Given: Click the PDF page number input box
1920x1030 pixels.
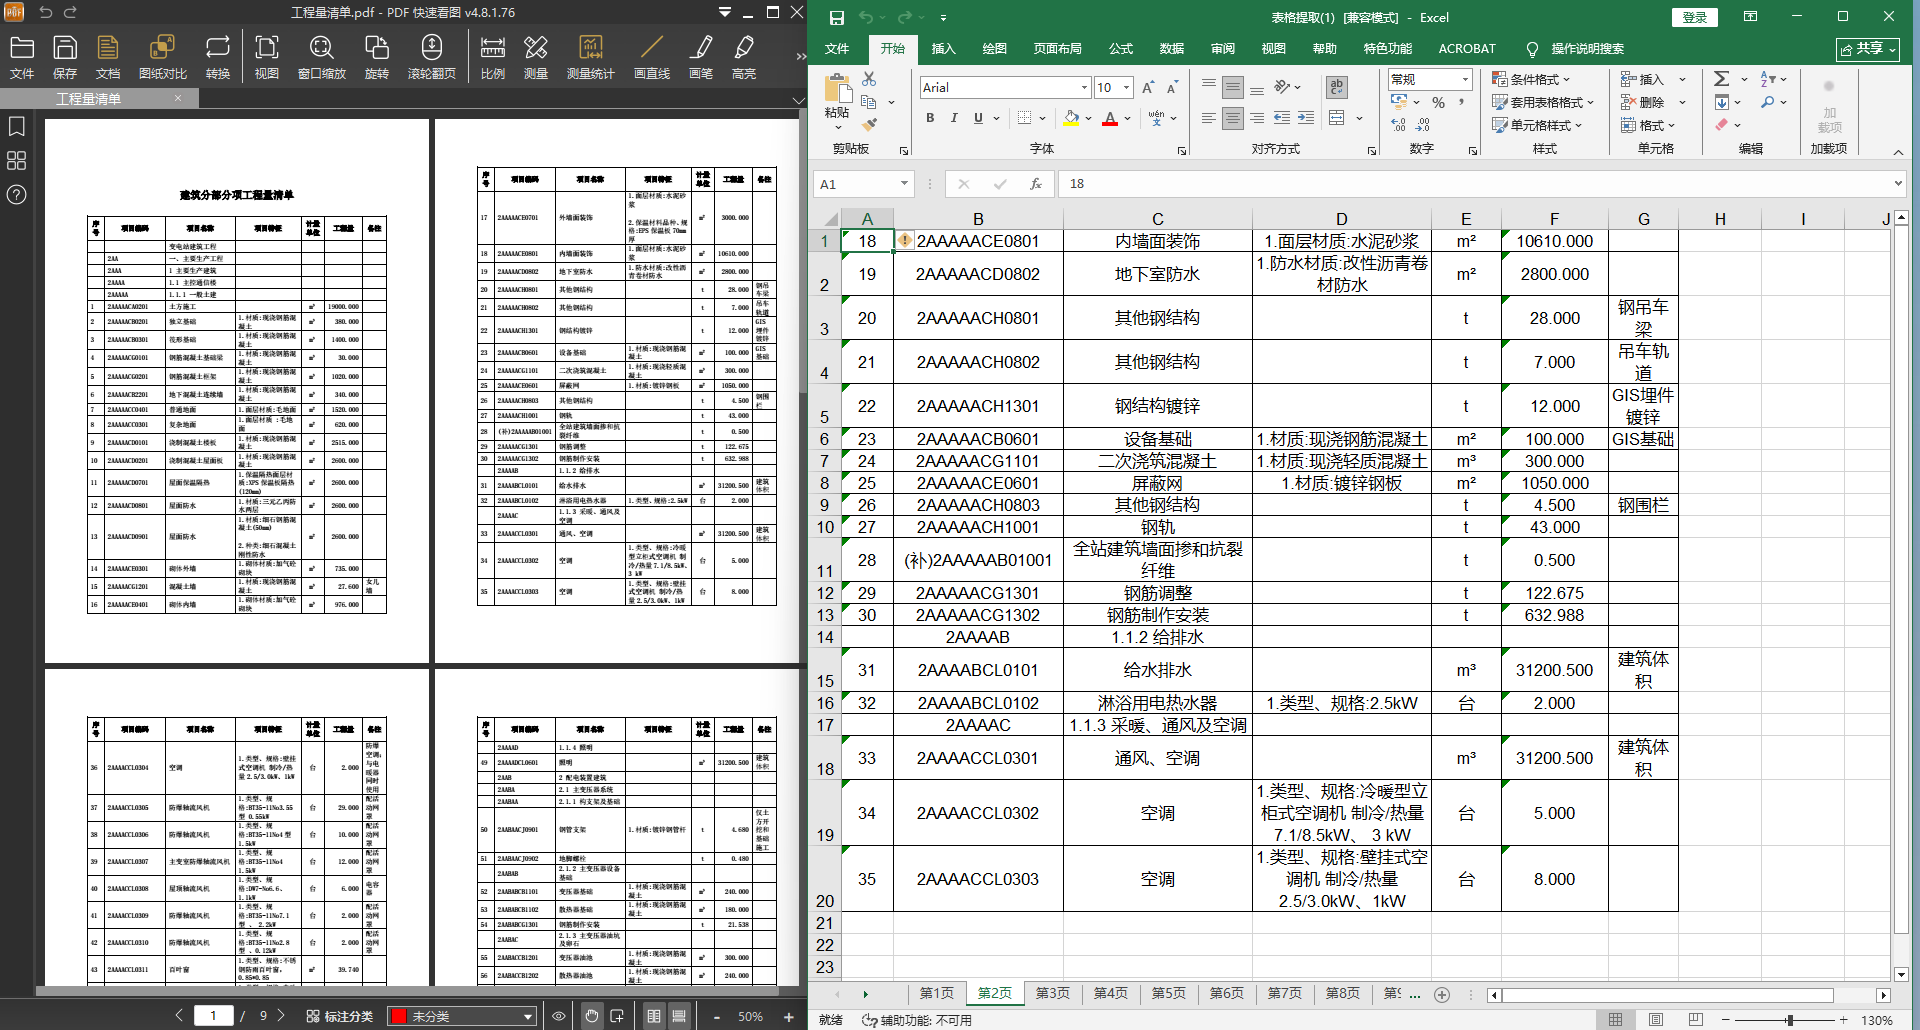Looking at the screenshot, I should [213, 1016].
